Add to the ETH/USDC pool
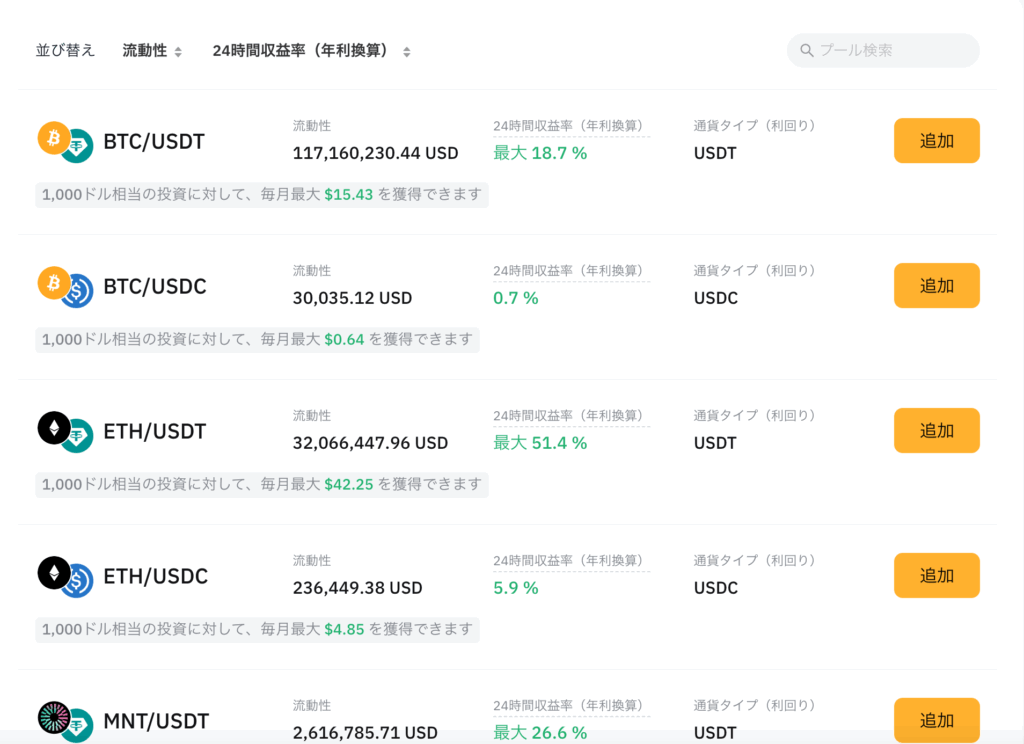1024x744 pixels. coord(936,575)
